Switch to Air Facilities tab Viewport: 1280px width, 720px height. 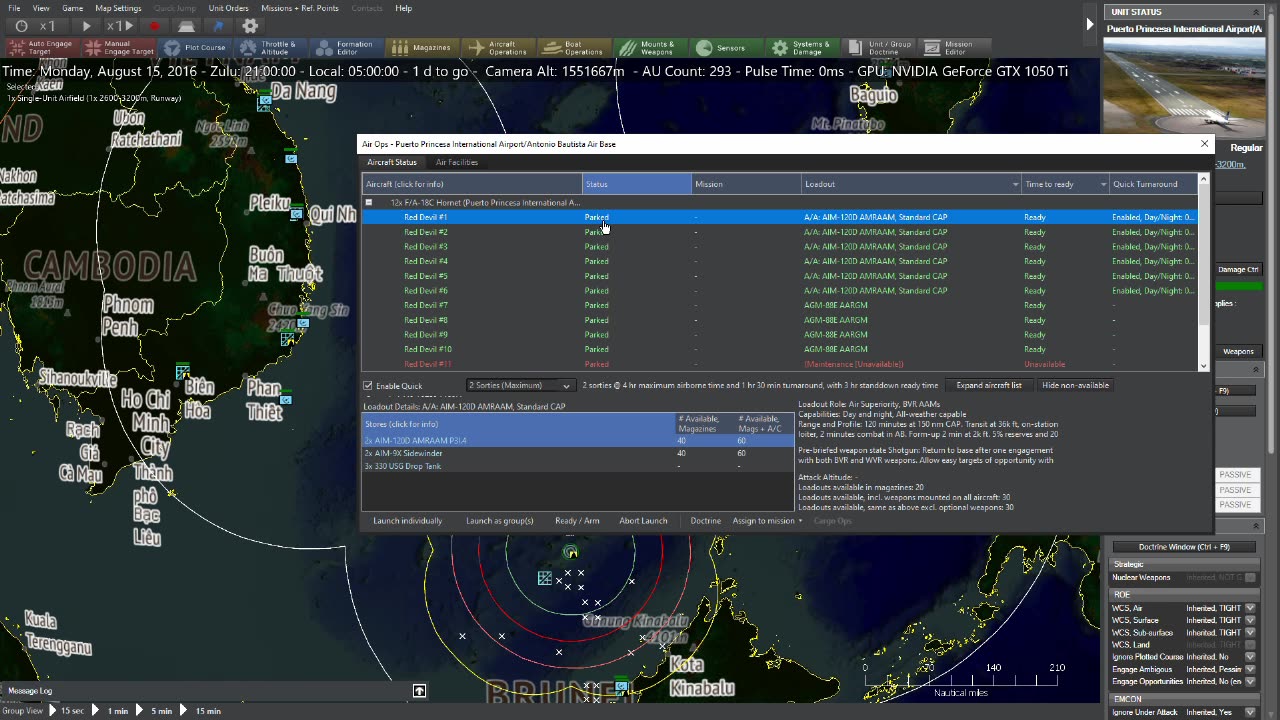point(457,162)
